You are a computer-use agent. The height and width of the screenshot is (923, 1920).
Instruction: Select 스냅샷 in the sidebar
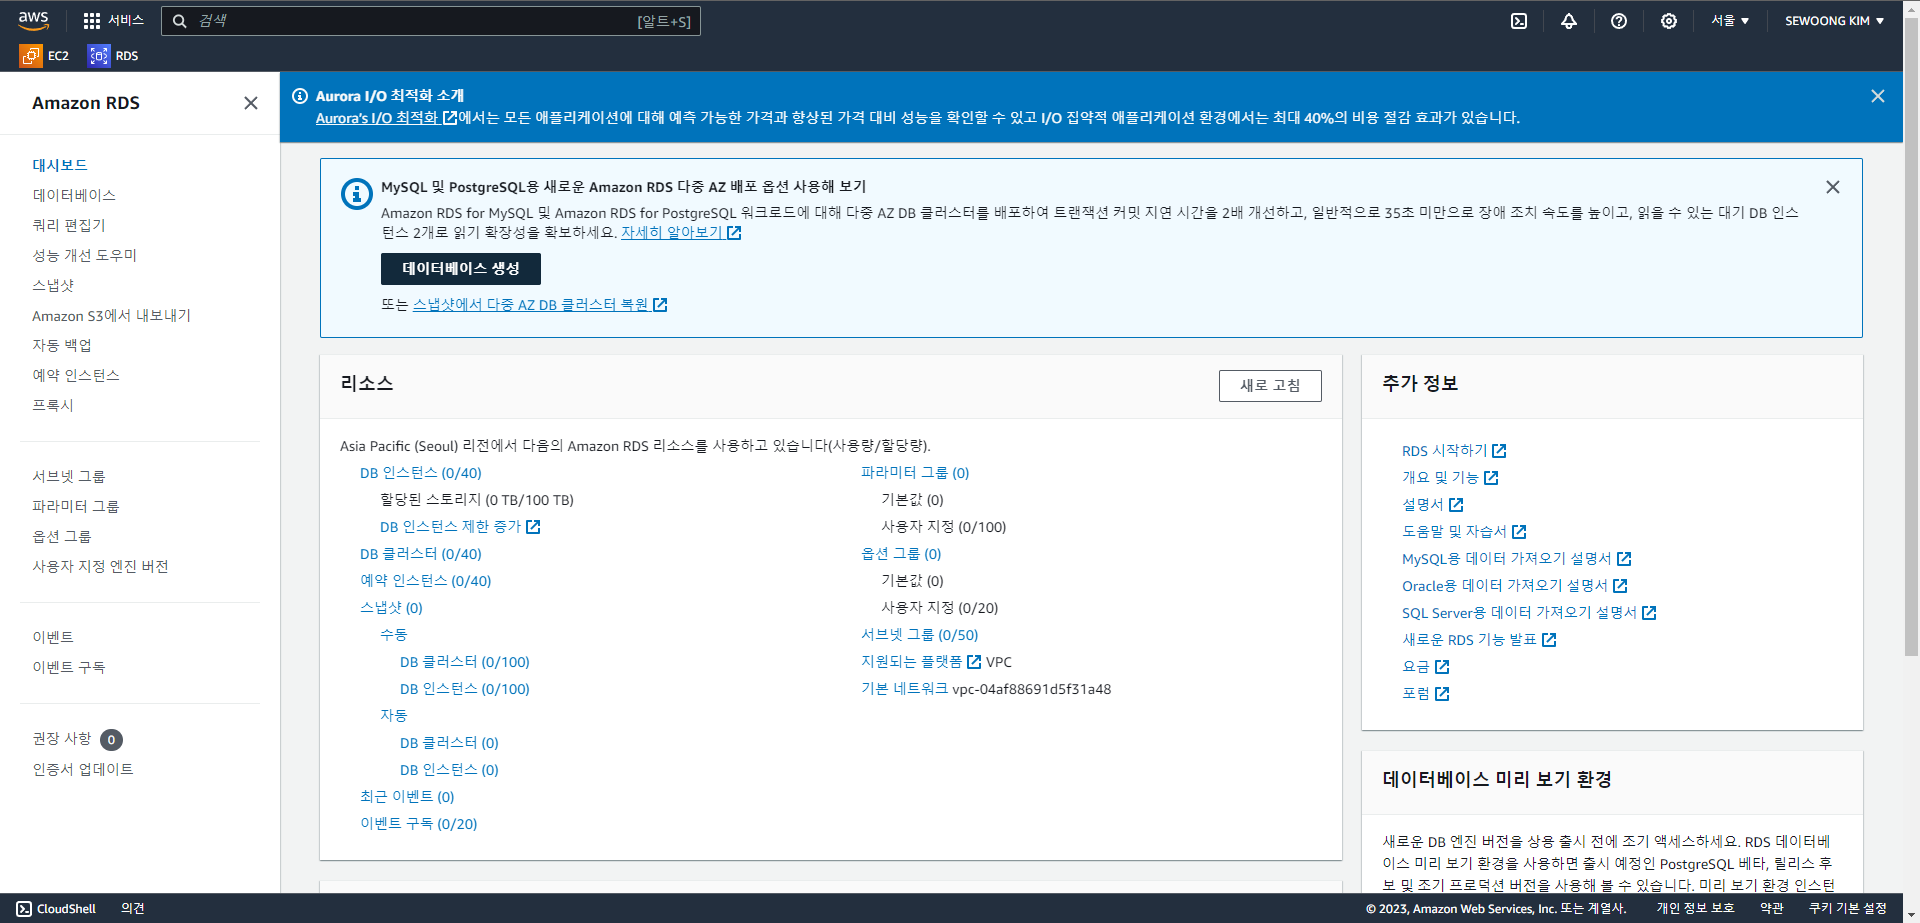point(53,285)
